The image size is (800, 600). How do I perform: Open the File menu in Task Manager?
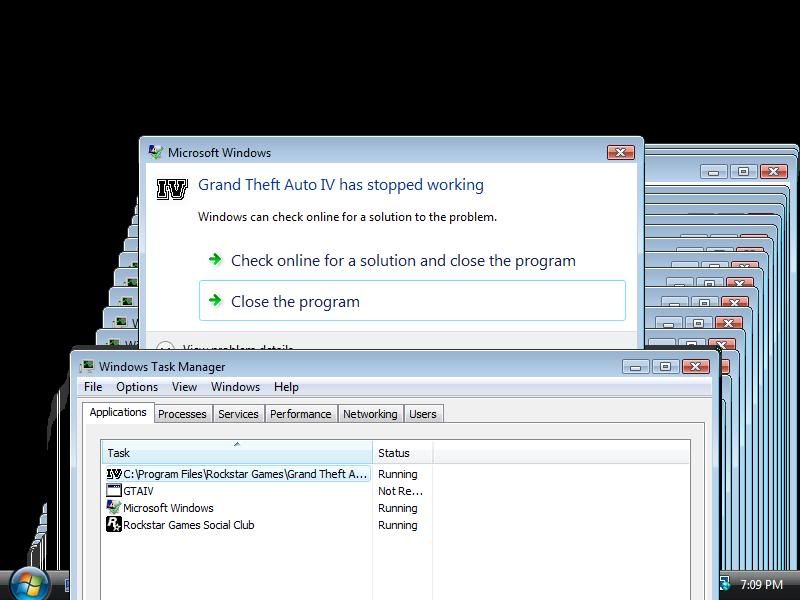coord(93,387)
